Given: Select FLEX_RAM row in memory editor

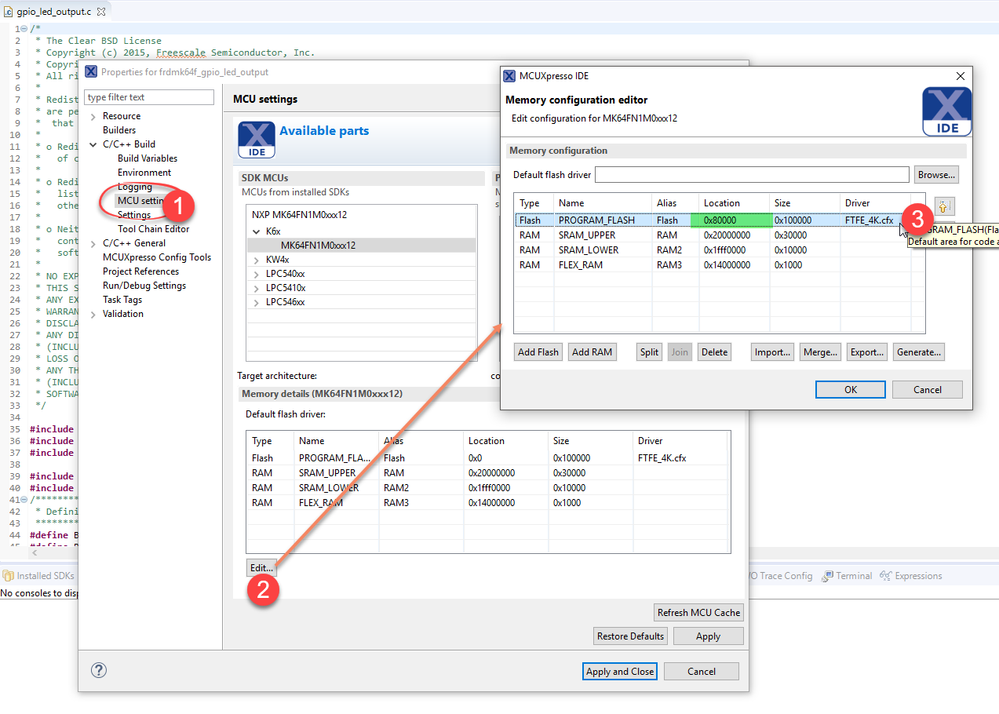Looking at the screenshot, I should [719, 265].
